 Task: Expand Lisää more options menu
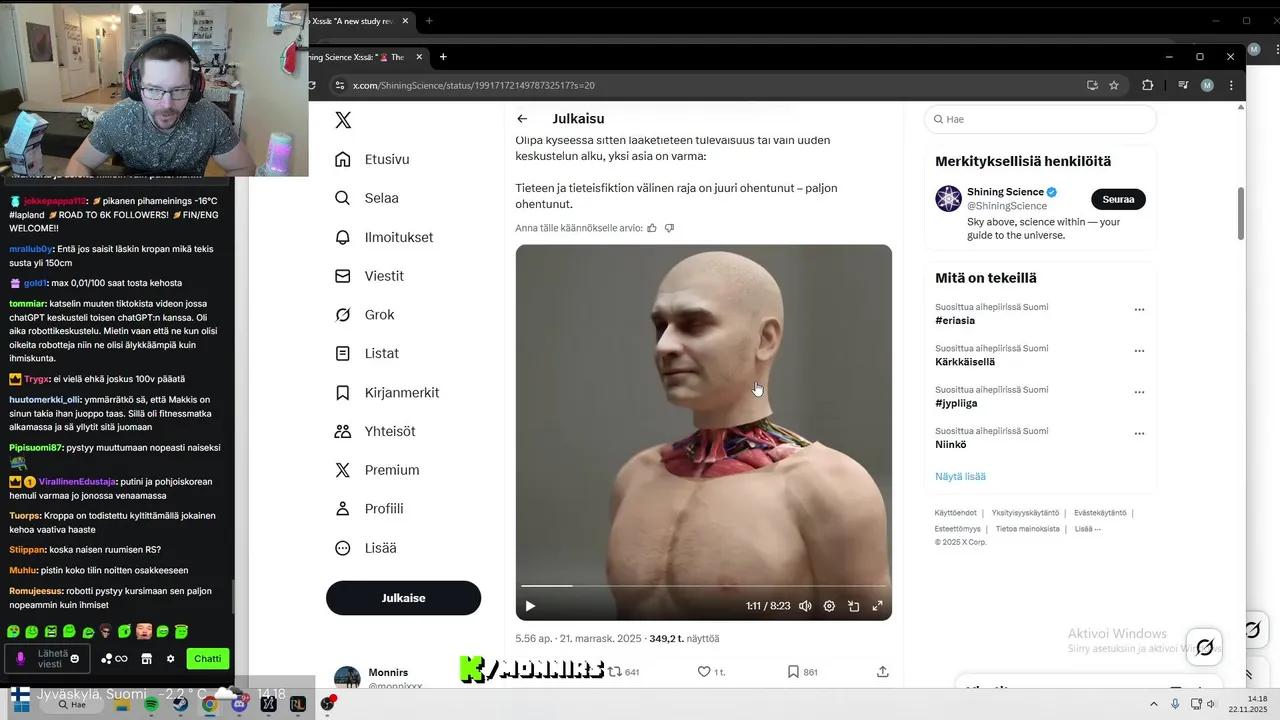click(366, 548)
